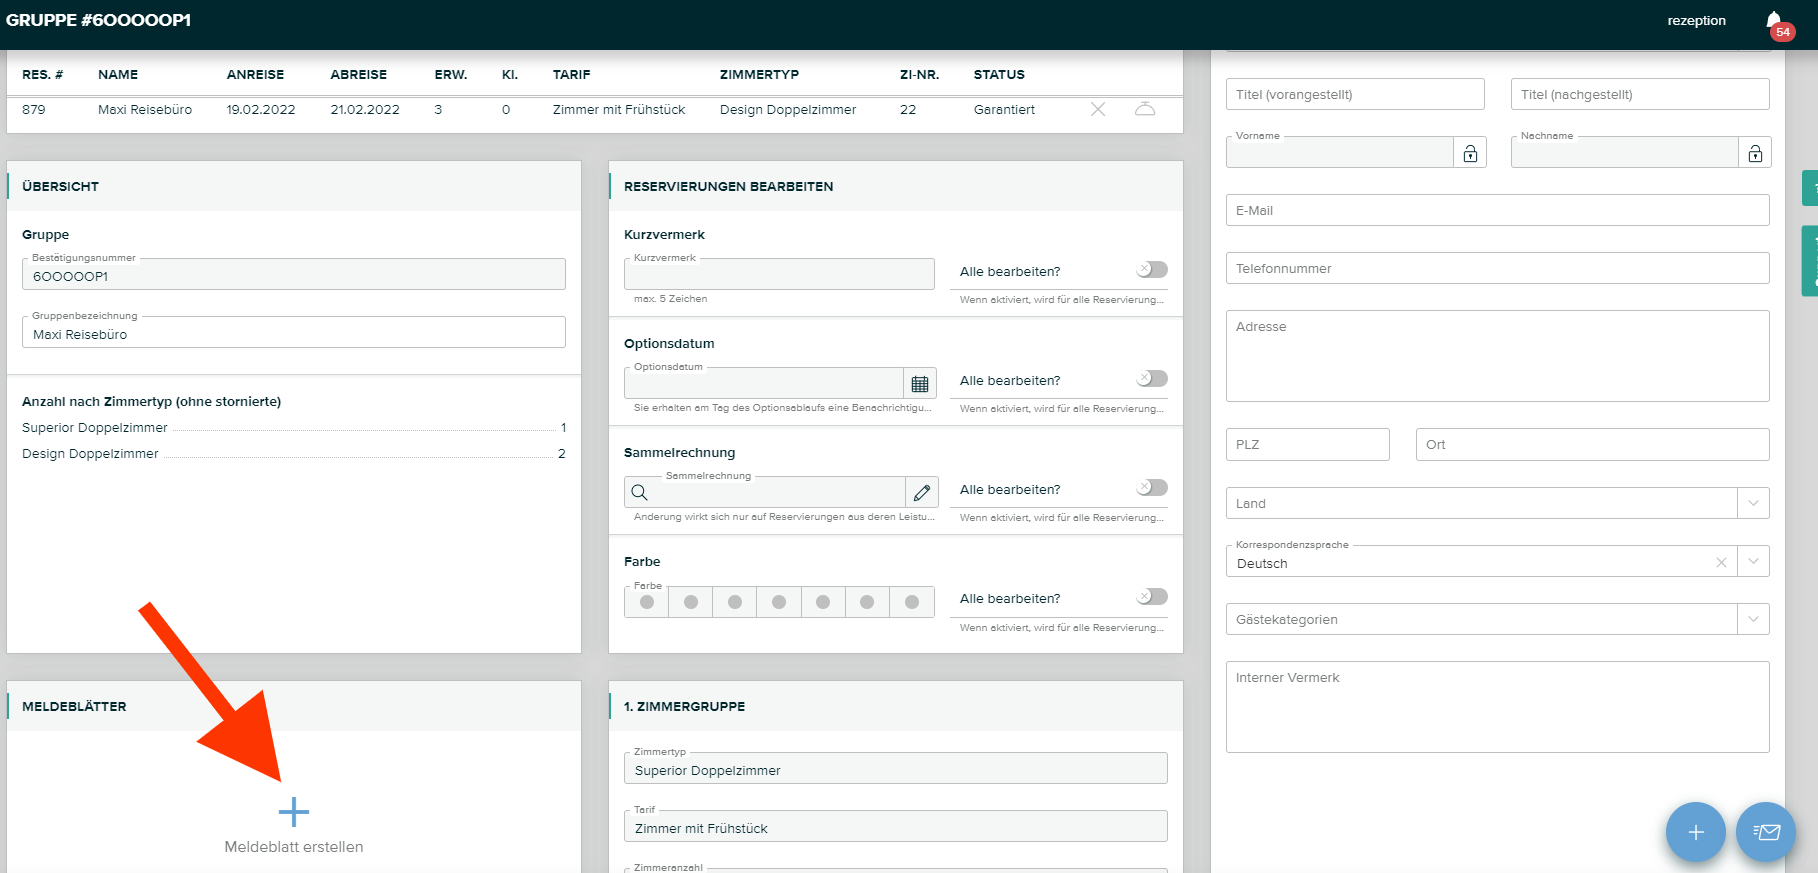This screenshot has width=1818, height=873.
Task: Click the ANREISE column header
Action: [255, 75]
